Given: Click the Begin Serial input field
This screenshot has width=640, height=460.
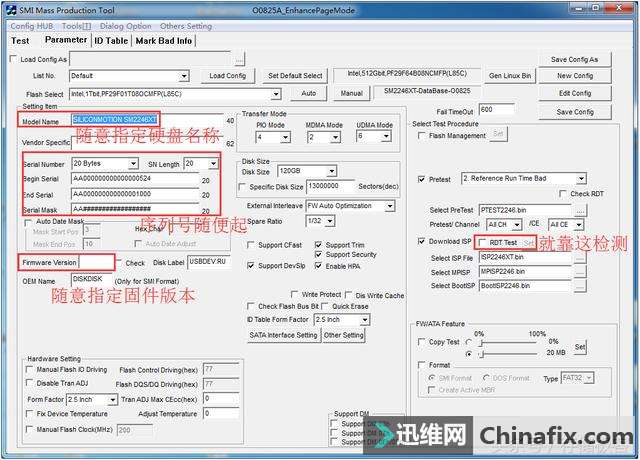Looking at the screenshot, I should pos(135,179).
